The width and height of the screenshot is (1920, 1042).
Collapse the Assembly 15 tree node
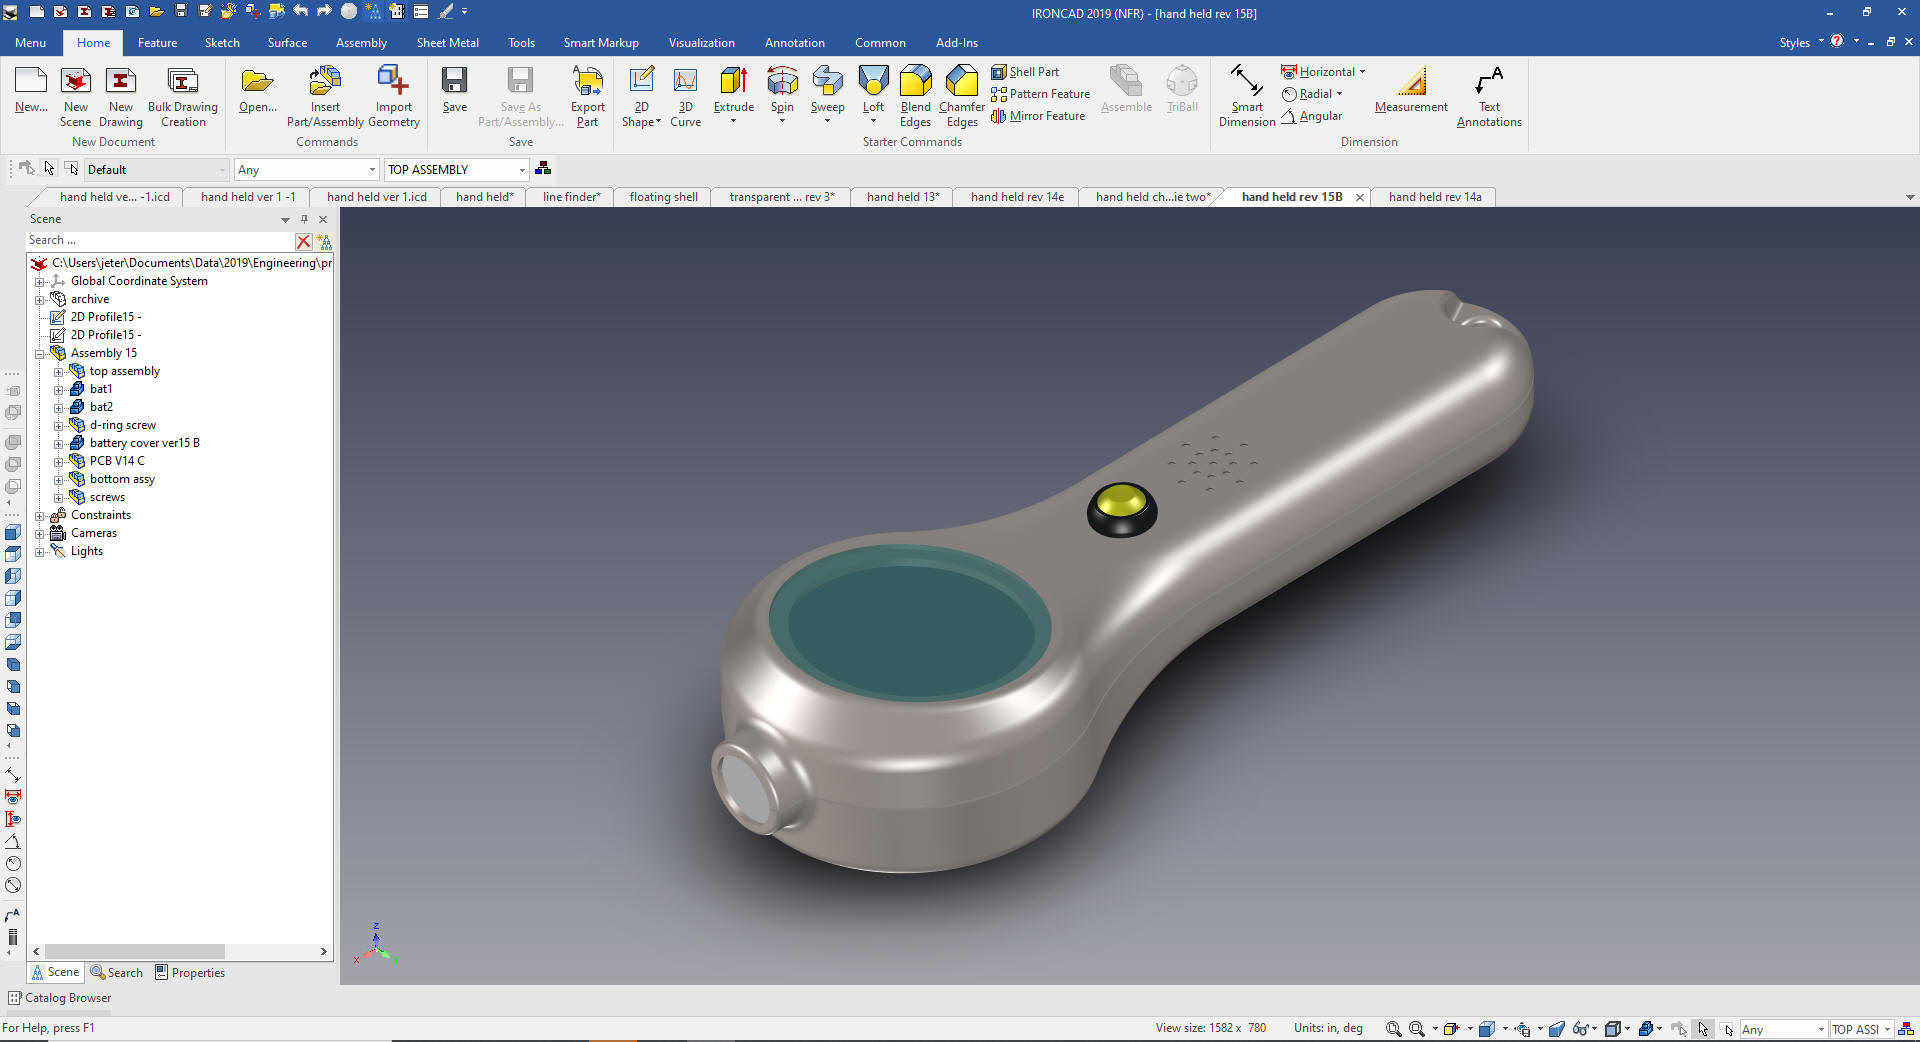pos(40,354)
